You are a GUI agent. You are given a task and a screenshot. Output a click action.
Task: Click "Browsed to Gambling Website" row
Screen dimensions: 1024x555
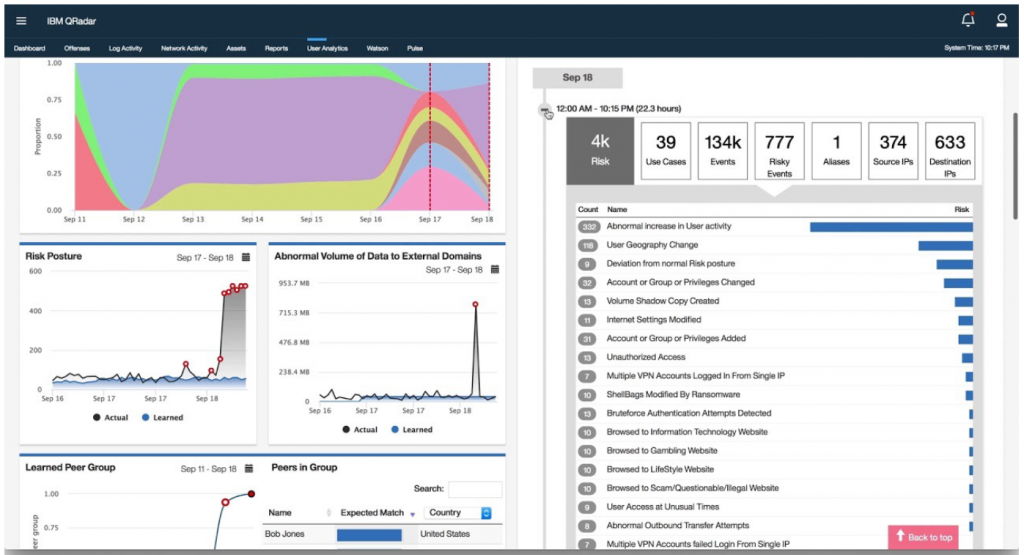[775, 451]
